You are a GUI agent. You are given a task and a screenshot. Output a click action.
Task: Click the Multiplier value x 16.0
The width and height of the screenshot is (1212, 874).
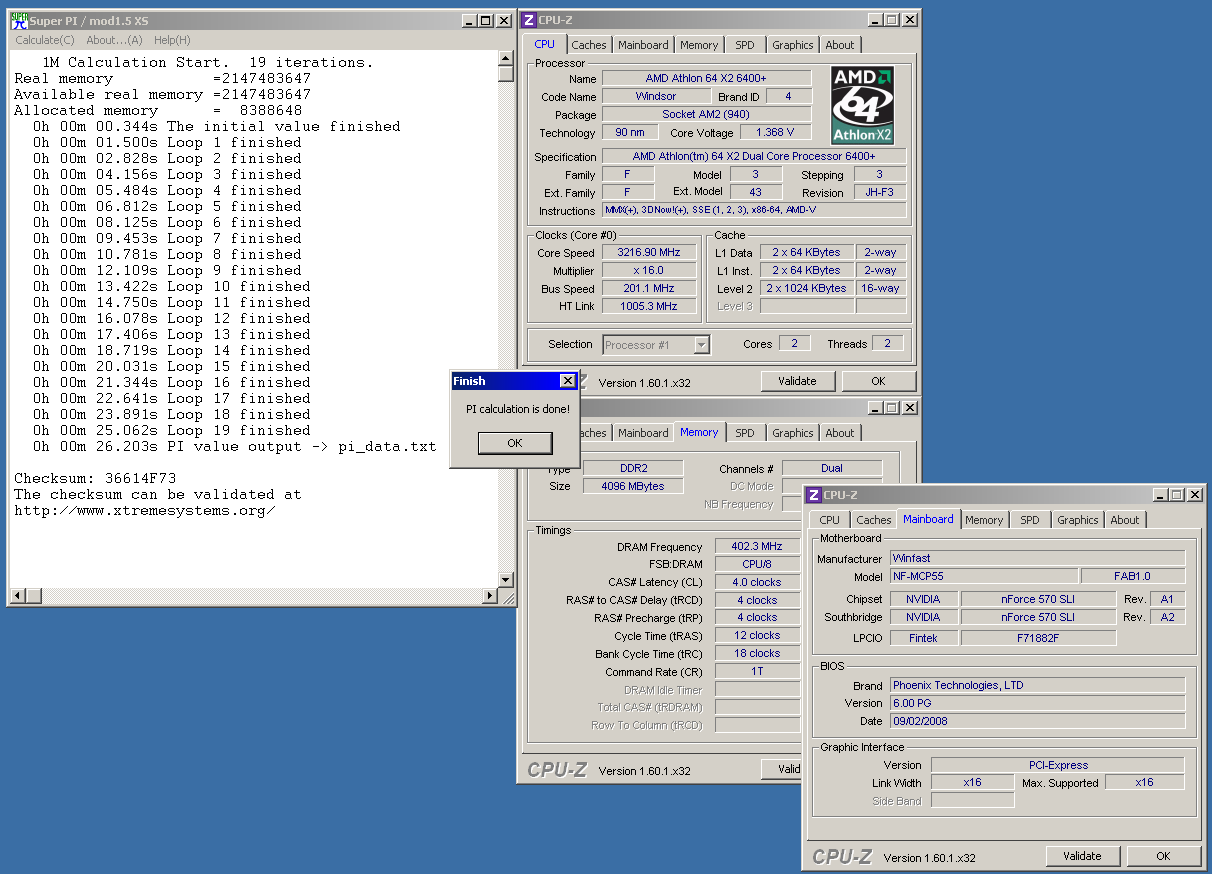tap(649, 271)
